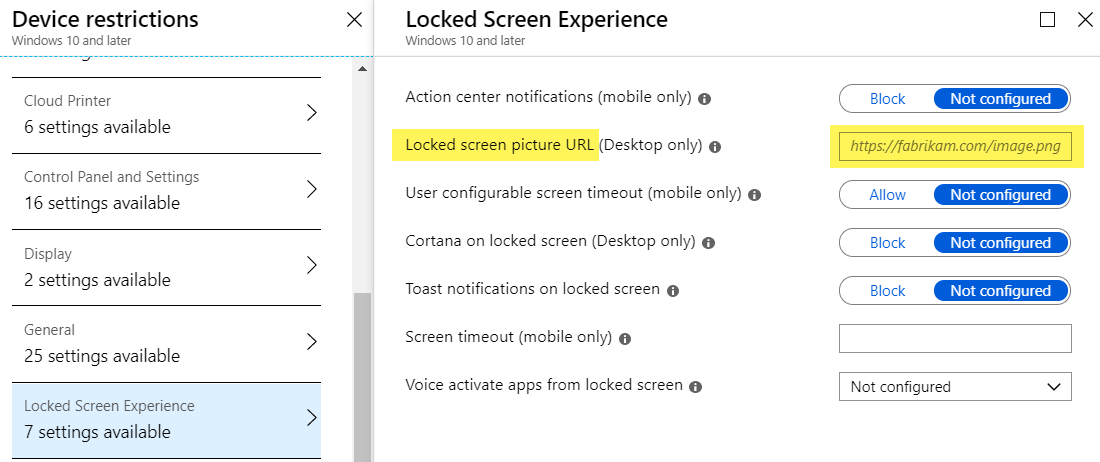Click the Screen timeout input box
The image size is (1100, 462).
click(955, 338)
